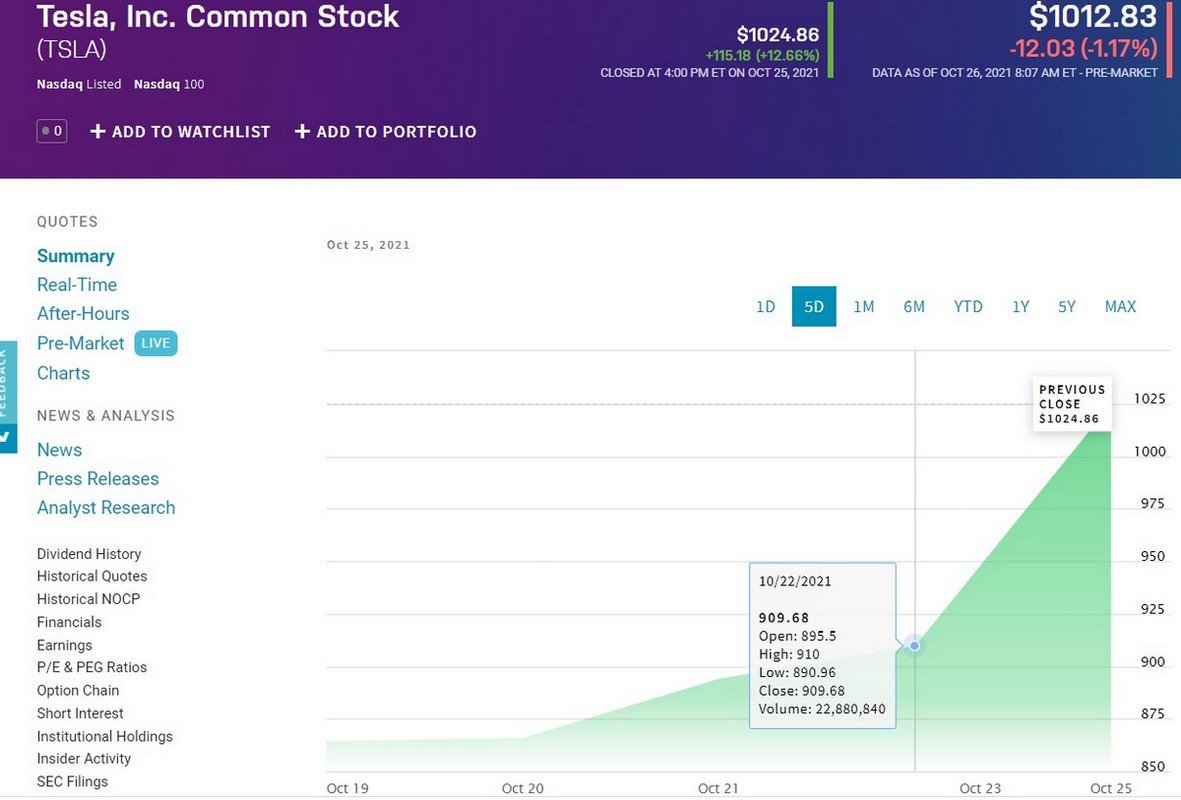Click the Previous Close label on chart
The image size is (1181, 800).
click(x=1072, y=404)
